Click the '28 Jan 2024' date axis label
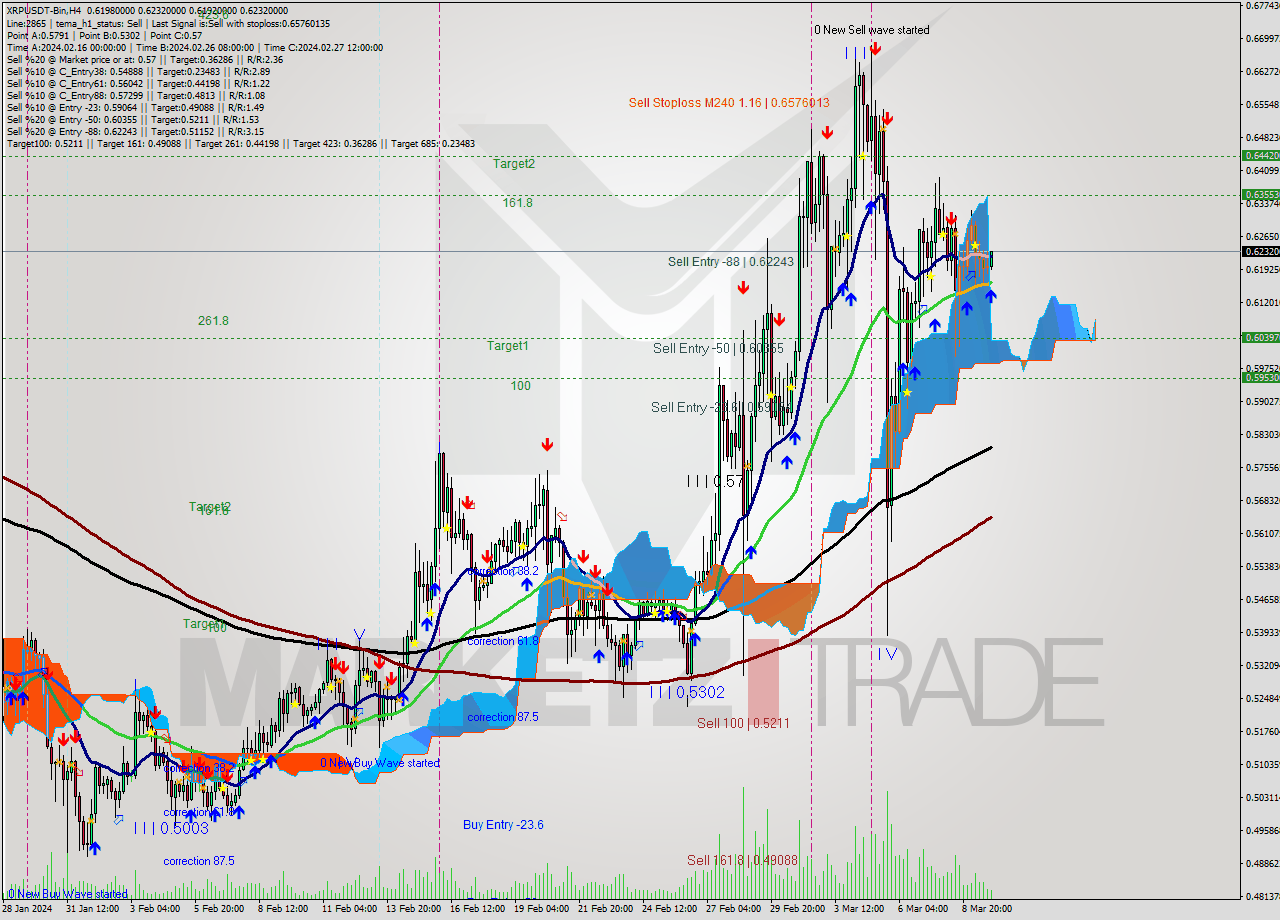1280x920 pixels. click(x=28, y=909)
